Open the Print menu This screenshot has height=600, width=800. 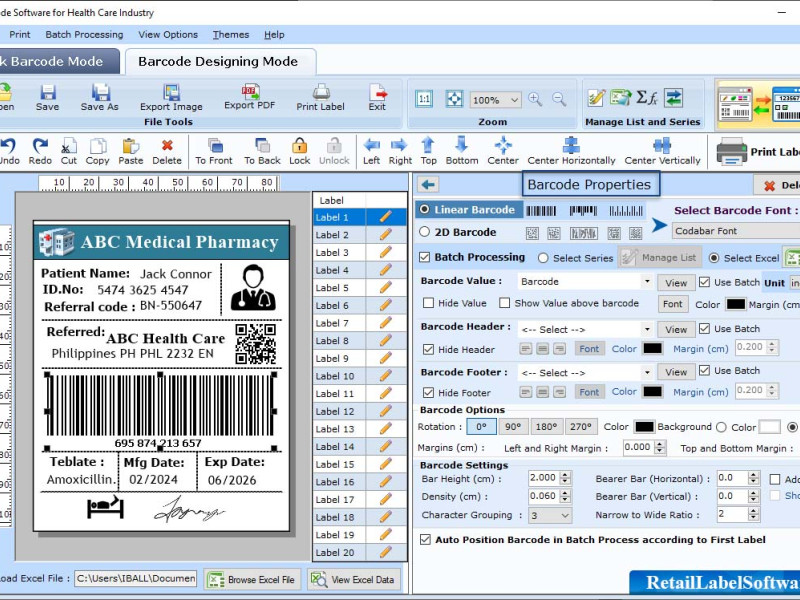point(20,35)
